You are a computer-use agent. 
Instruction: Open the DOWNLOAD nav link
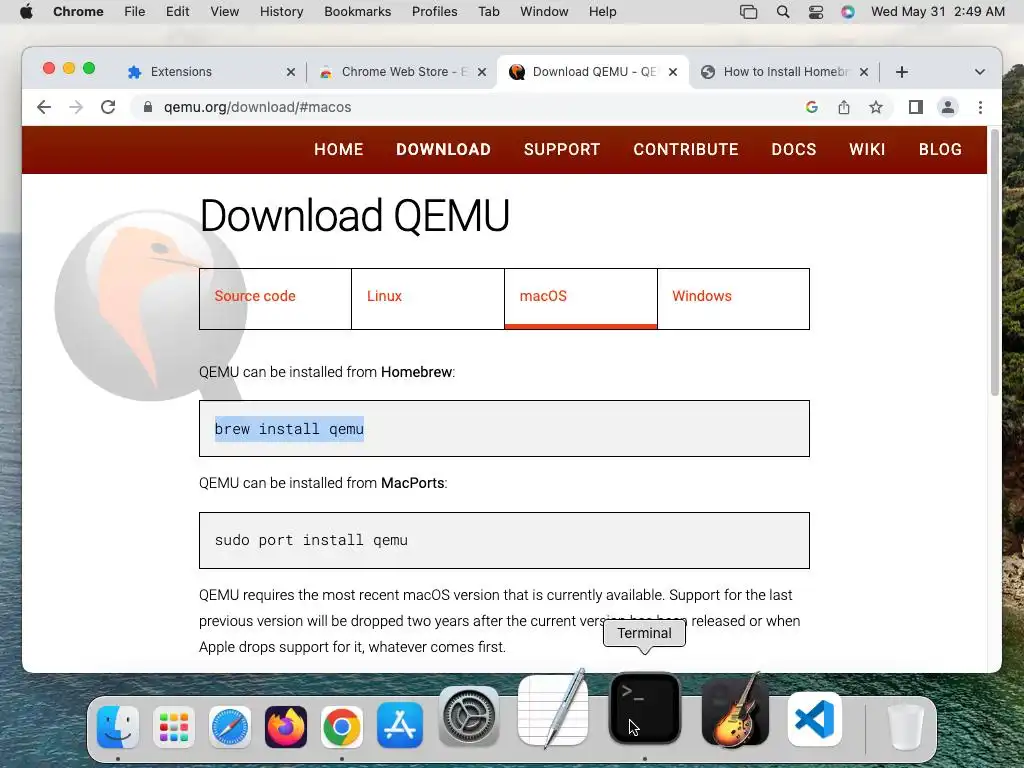tap(443, 150)
